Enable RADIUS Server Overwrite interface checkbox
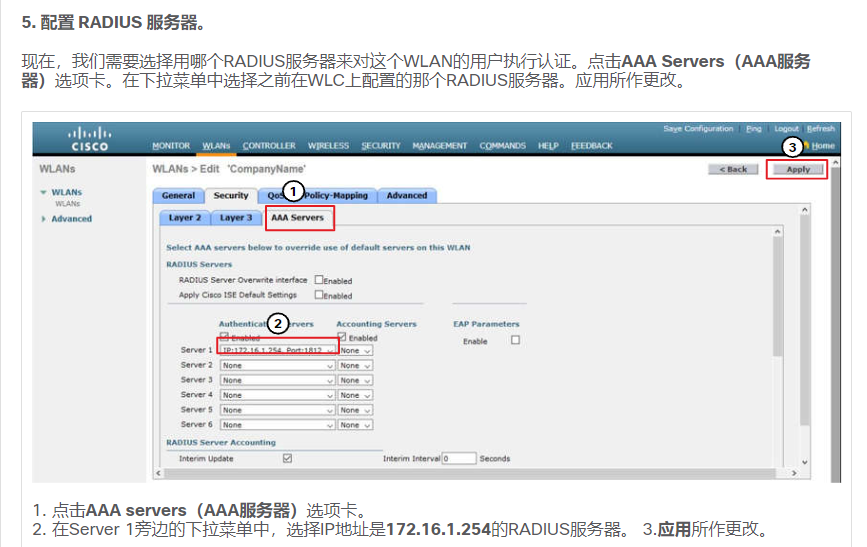Viewport: 867px width, 547px height. [319, 280]
